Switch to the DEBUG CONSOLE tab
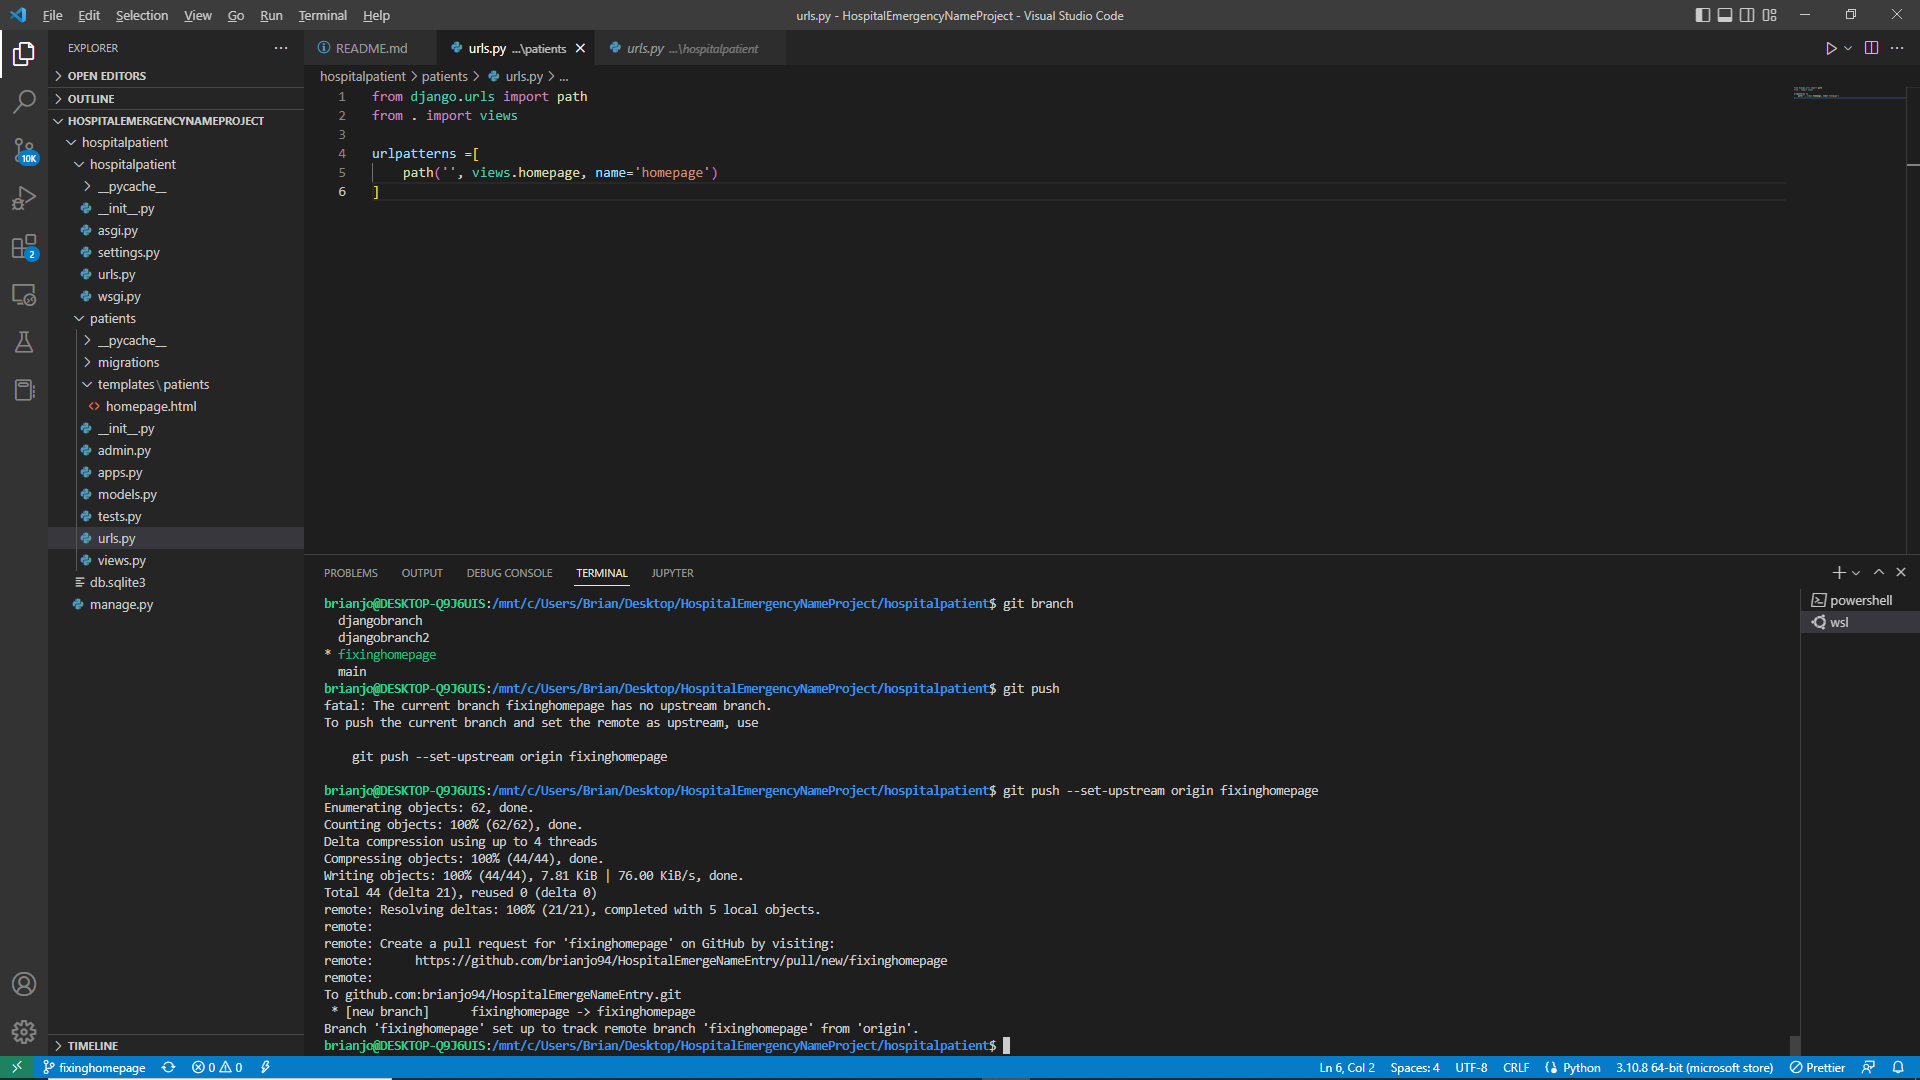This screenshot has width=1920, height=1080. click(x=509, y=572)
